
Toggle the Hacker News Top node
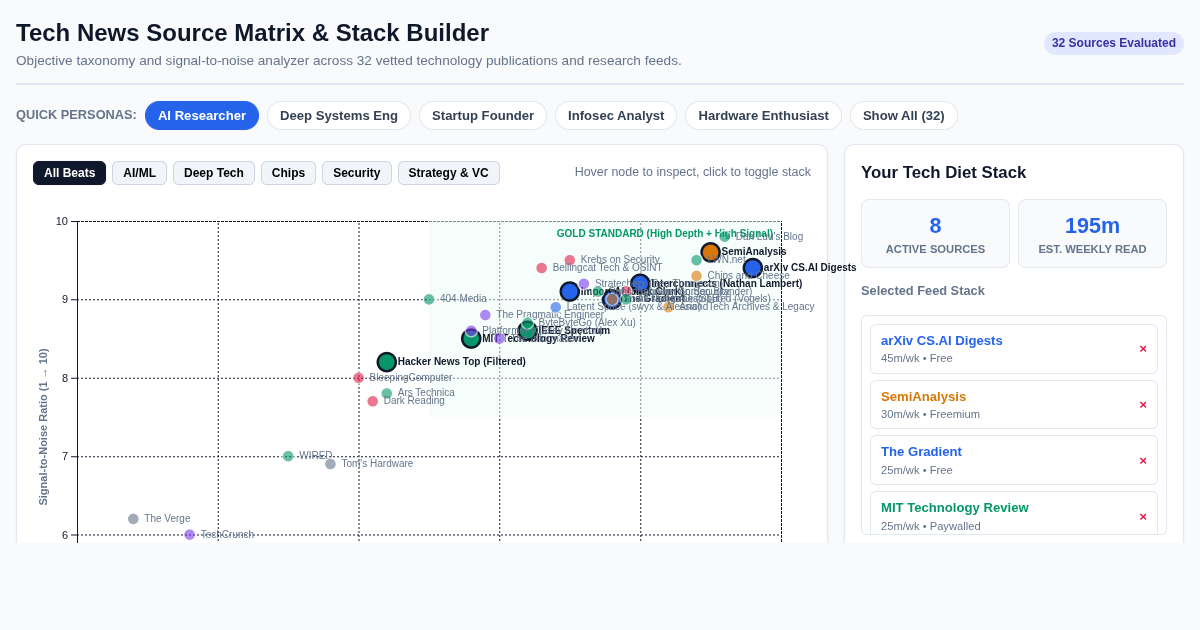pyautogui.click(x=387, y=362)
